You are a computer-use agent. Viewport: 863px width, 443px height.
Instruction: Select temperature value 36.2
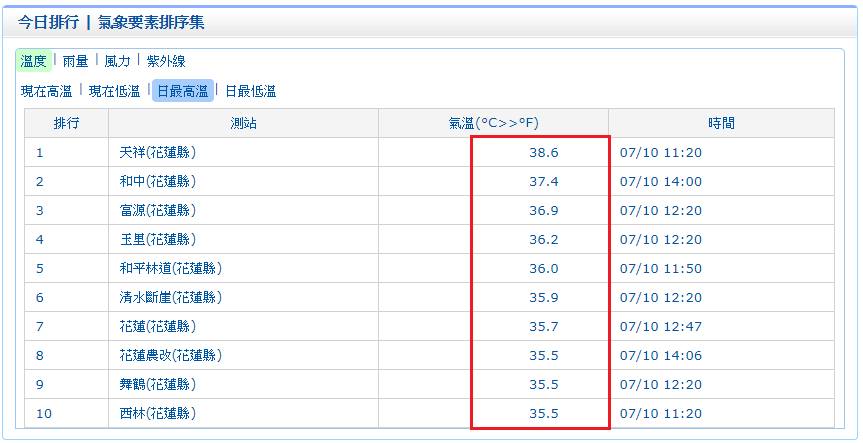[x=544, y=240]
